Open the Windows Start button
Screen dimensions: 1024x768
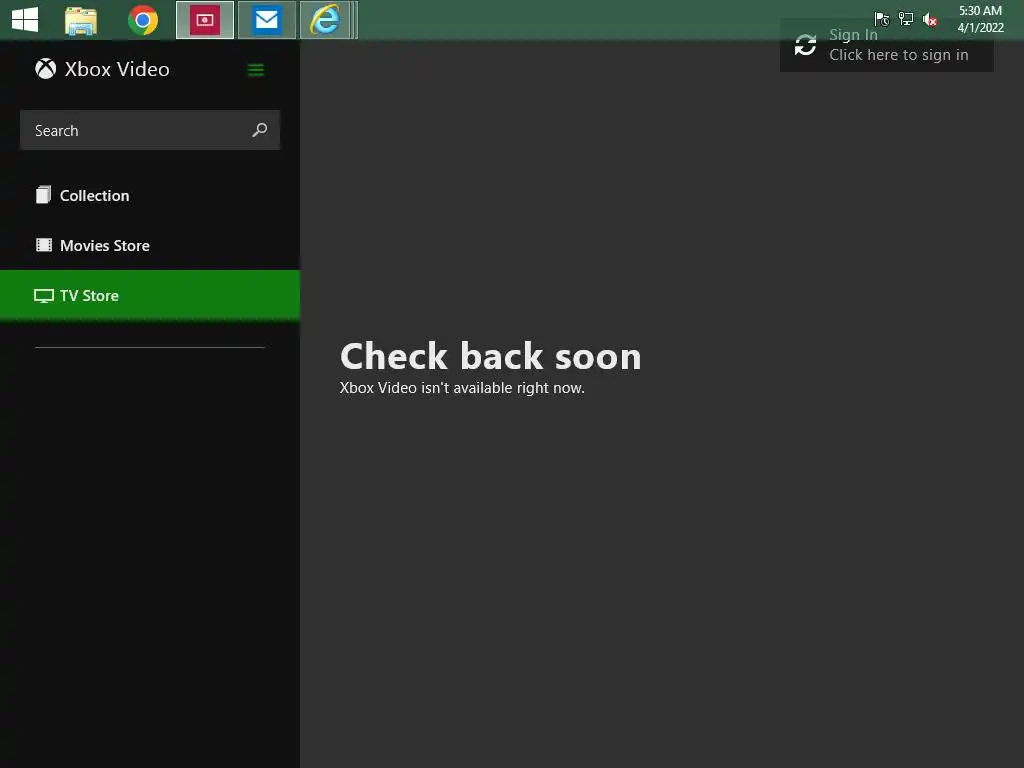[25, 20]
